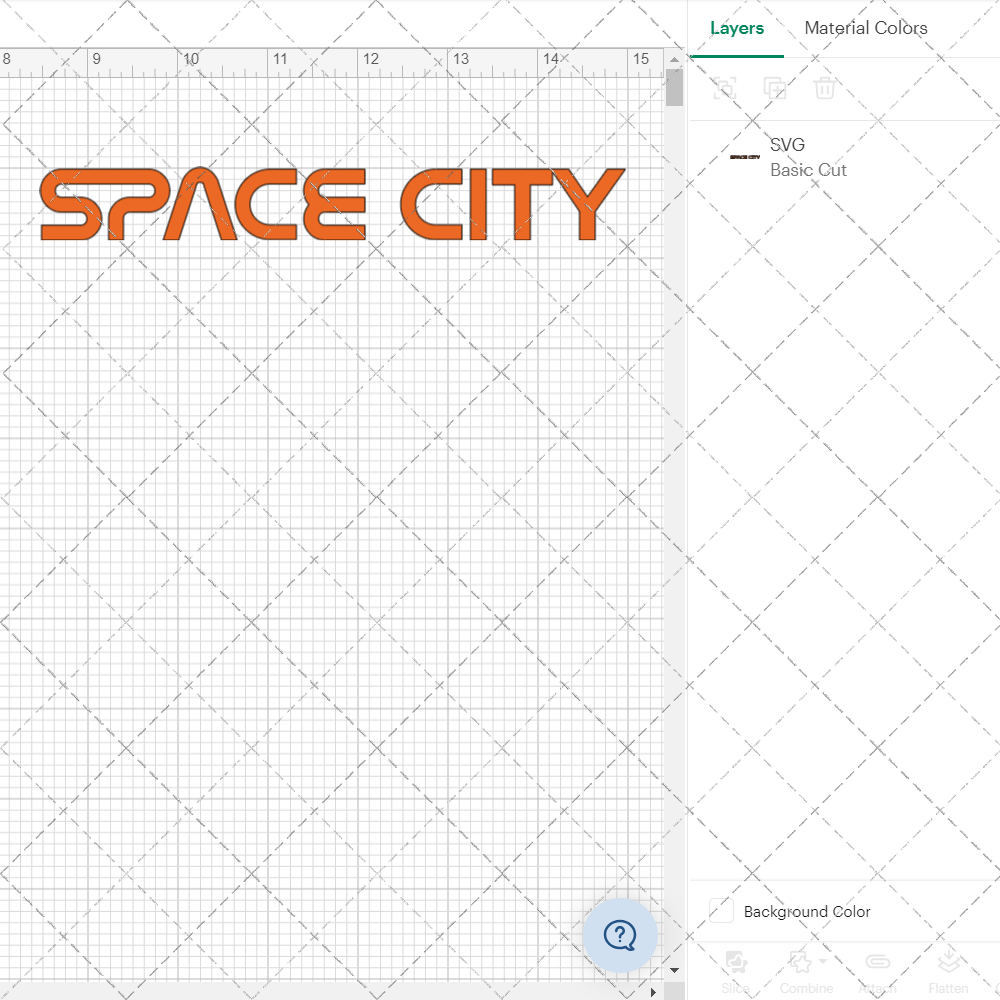Image resolution: width=1000 pixels, height=1000 pixels.
Task: Click the Group layers icon
Action: point(724,88)
